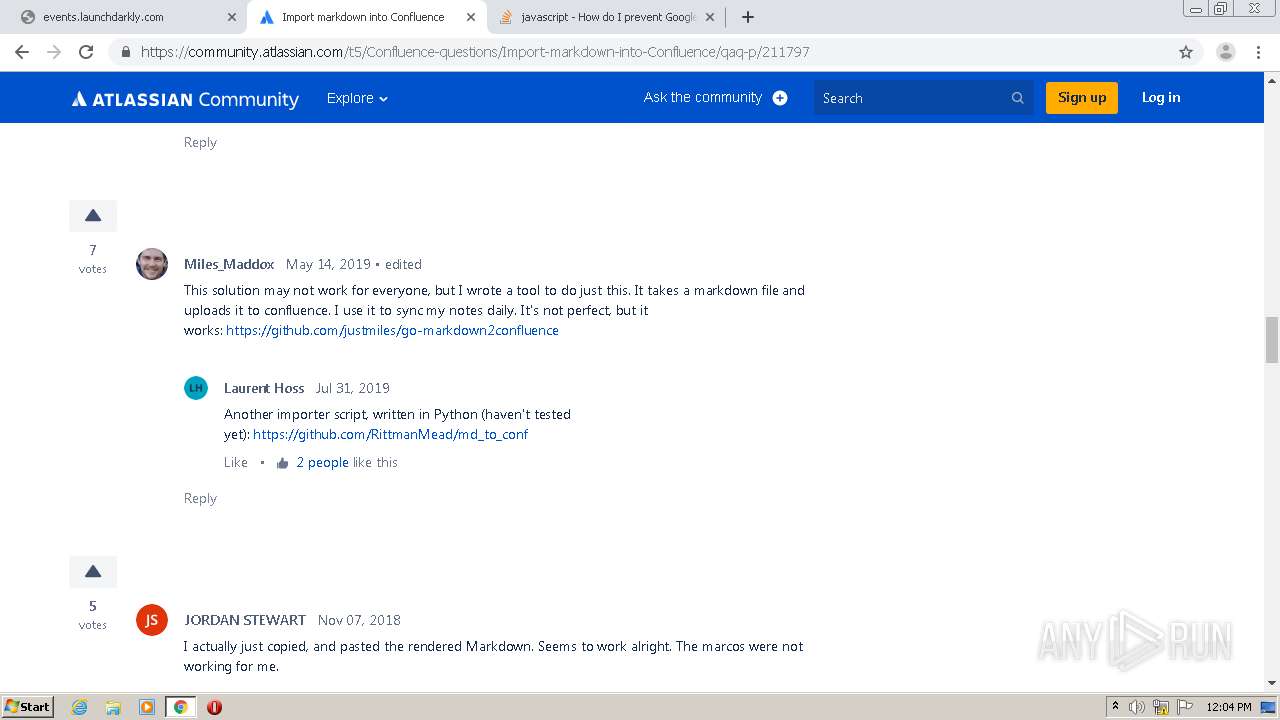Open the media player taskbar icon
The width and height of the screenshot is (1280, 720).
click(147, 707)
